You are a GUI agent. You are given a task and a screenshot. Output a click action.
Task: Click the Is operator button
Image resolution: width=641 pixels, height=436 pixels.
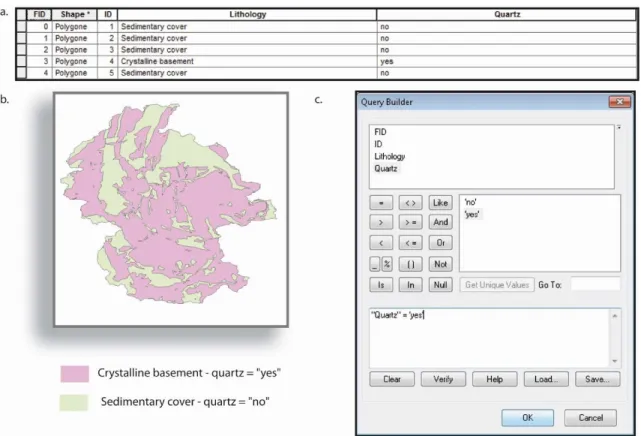(x=381, y=285)
